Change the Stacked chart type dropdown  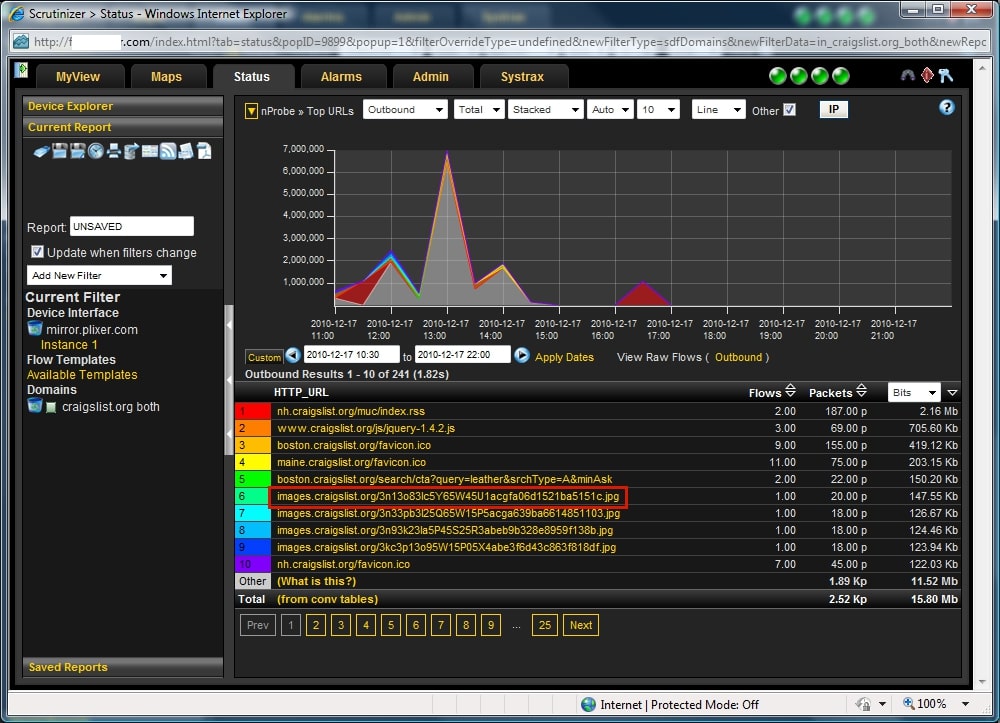point(545,109)
